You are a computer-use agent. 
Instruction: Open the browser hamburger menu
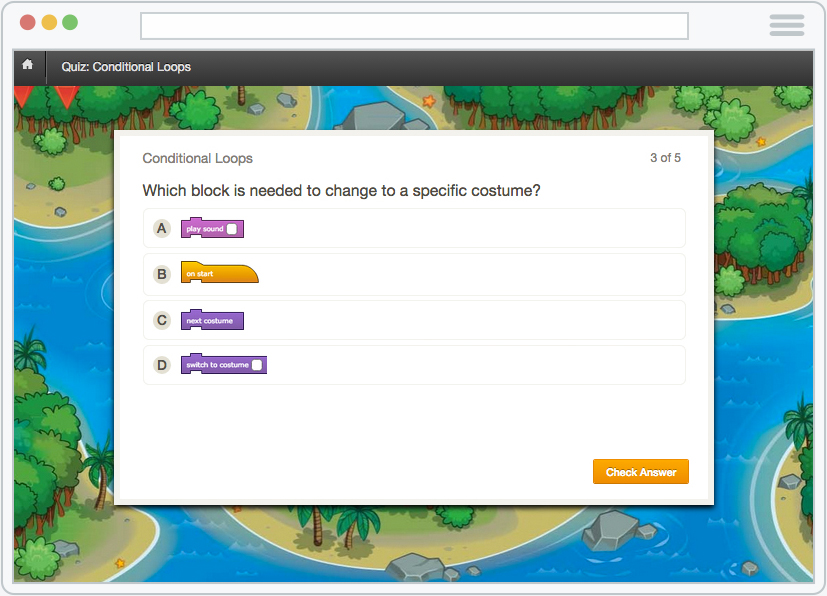[x=786, y=25]
